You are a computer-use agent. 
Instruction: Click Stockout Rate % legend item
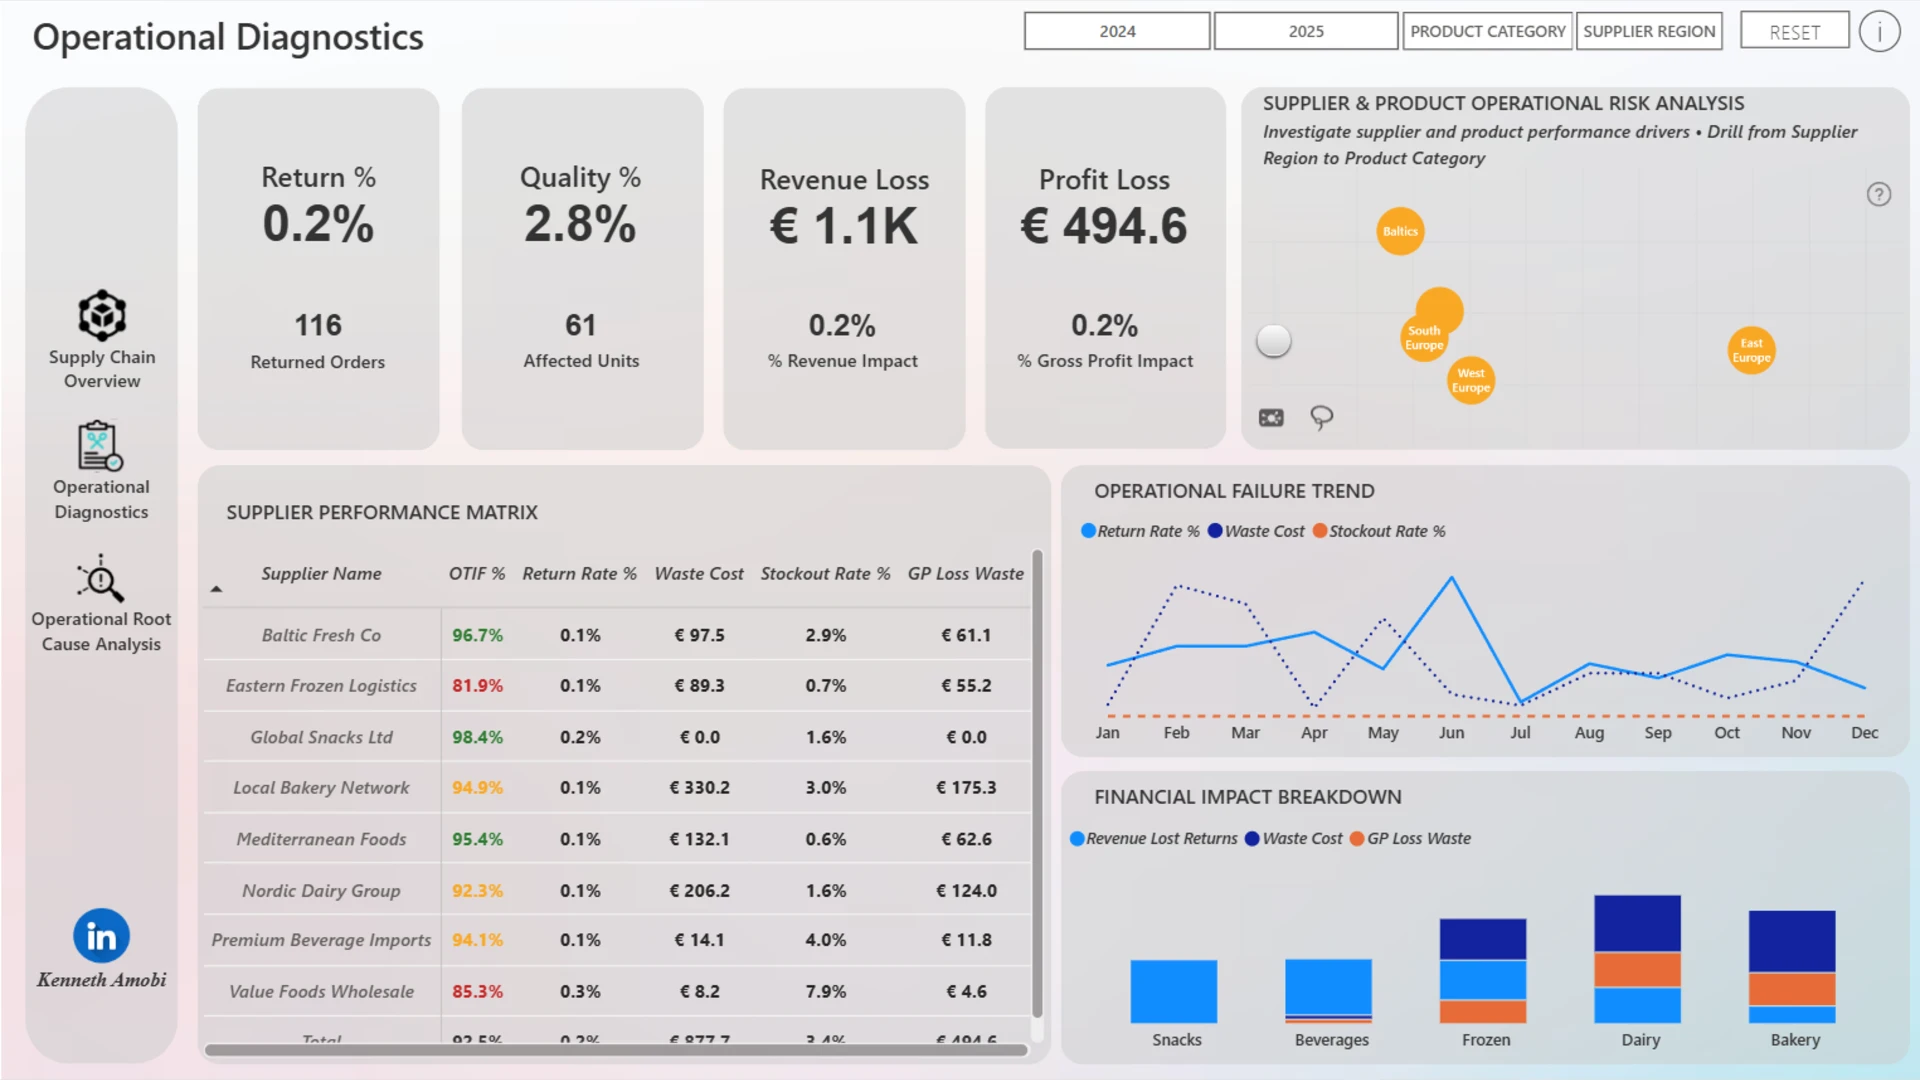tap(1379, 531)
